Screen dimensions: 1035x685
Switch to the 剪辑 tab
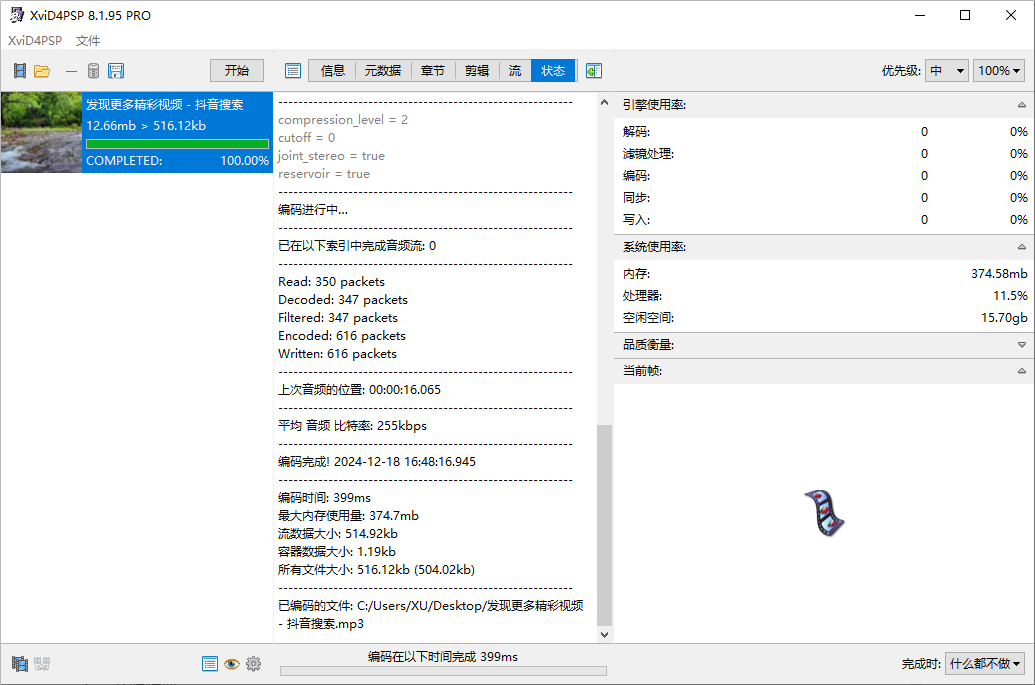pyautogui.click(x=476, y=70)
